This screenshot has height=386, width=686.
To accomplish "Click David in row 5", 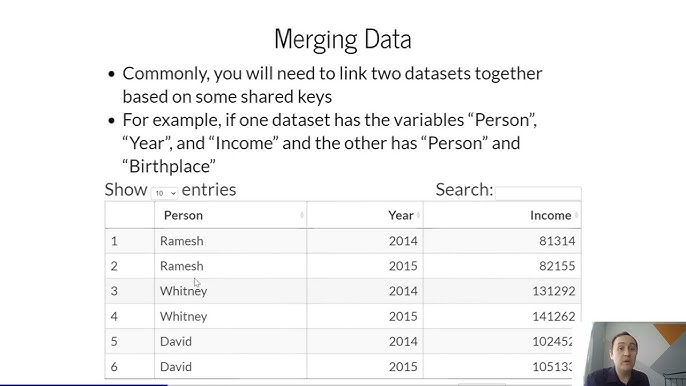I will [x=176, y=341].
